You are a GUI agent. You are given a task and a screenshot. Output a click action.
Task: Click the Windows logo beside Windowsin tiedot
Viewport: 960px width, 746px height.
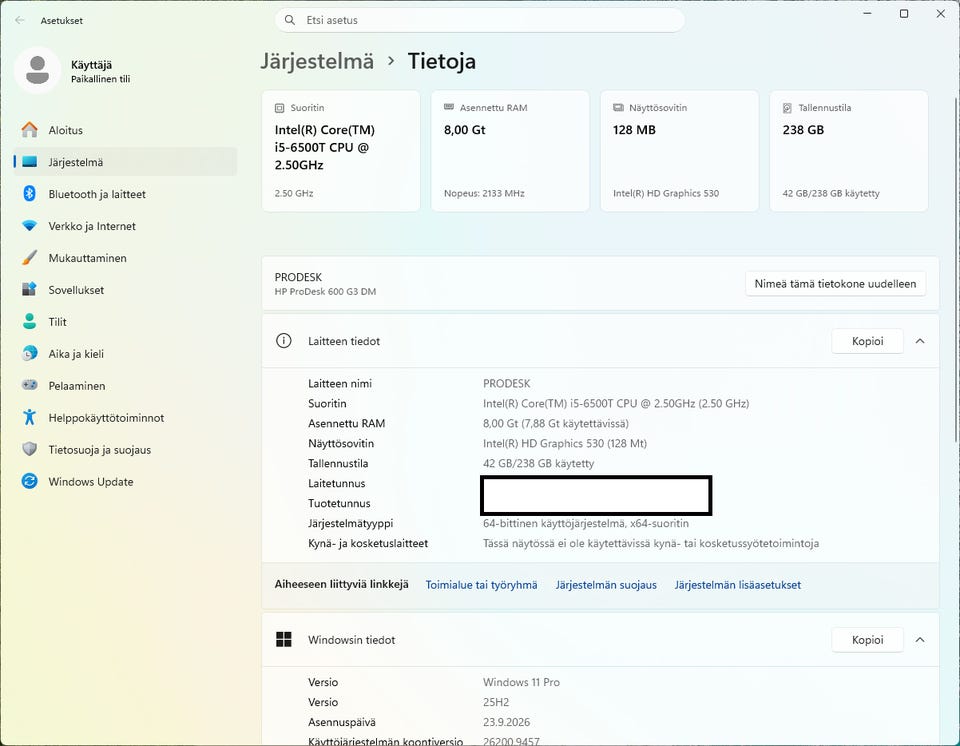(x=283, y=639)
